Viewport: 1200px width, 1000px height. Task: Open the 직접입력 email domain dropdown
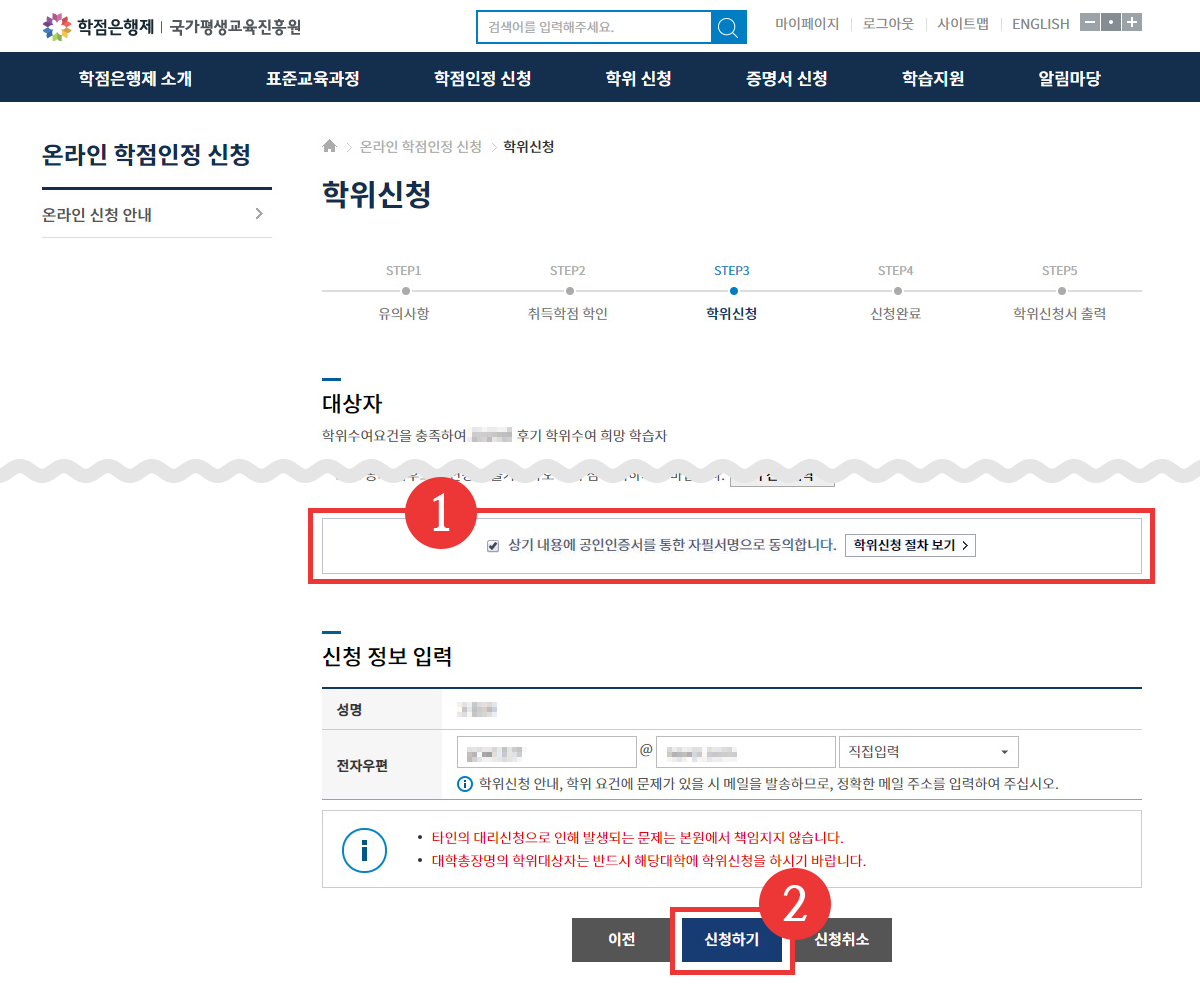click(928, 752)
